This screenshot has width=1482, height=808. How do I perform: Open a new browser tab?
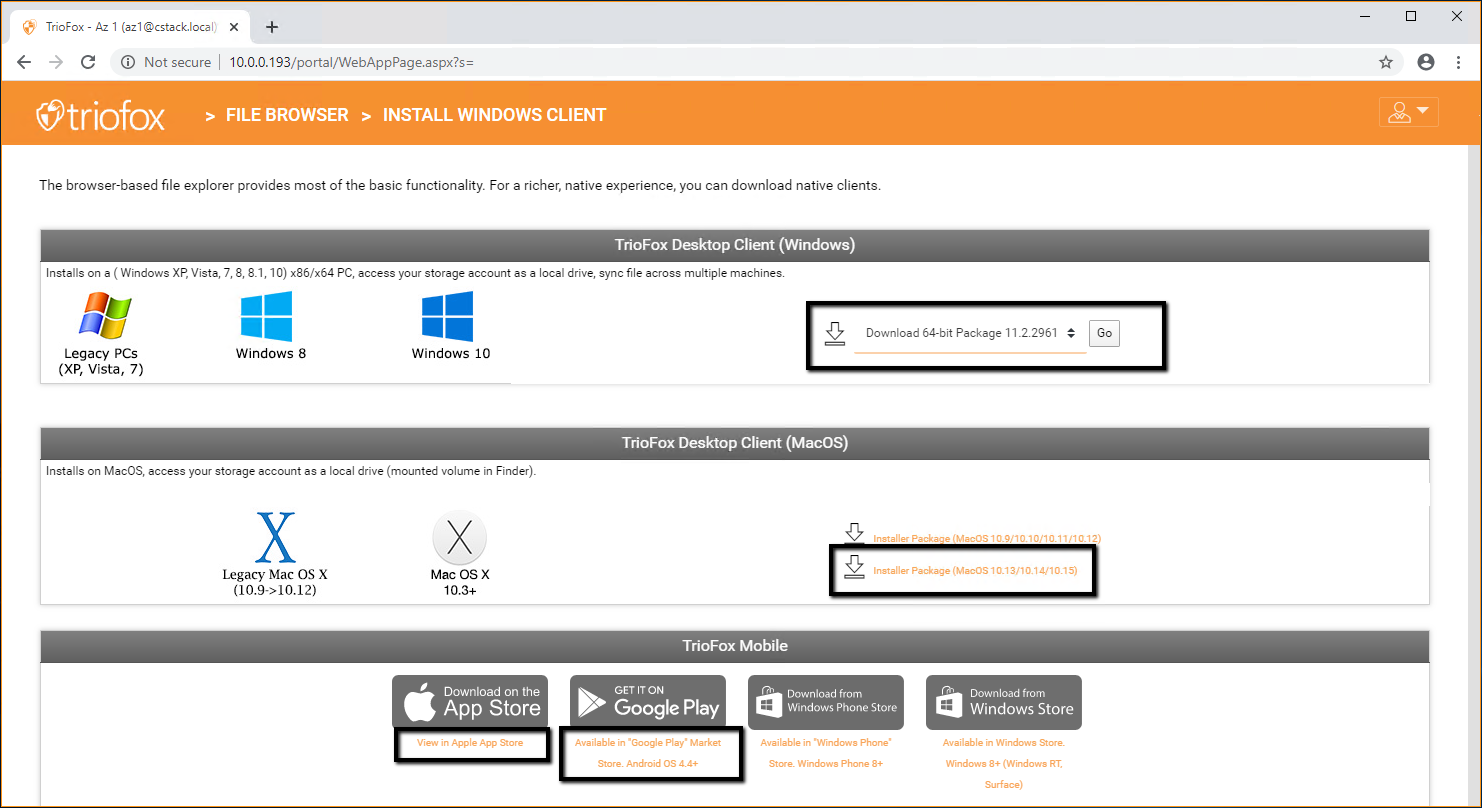(x=272, y=27)
